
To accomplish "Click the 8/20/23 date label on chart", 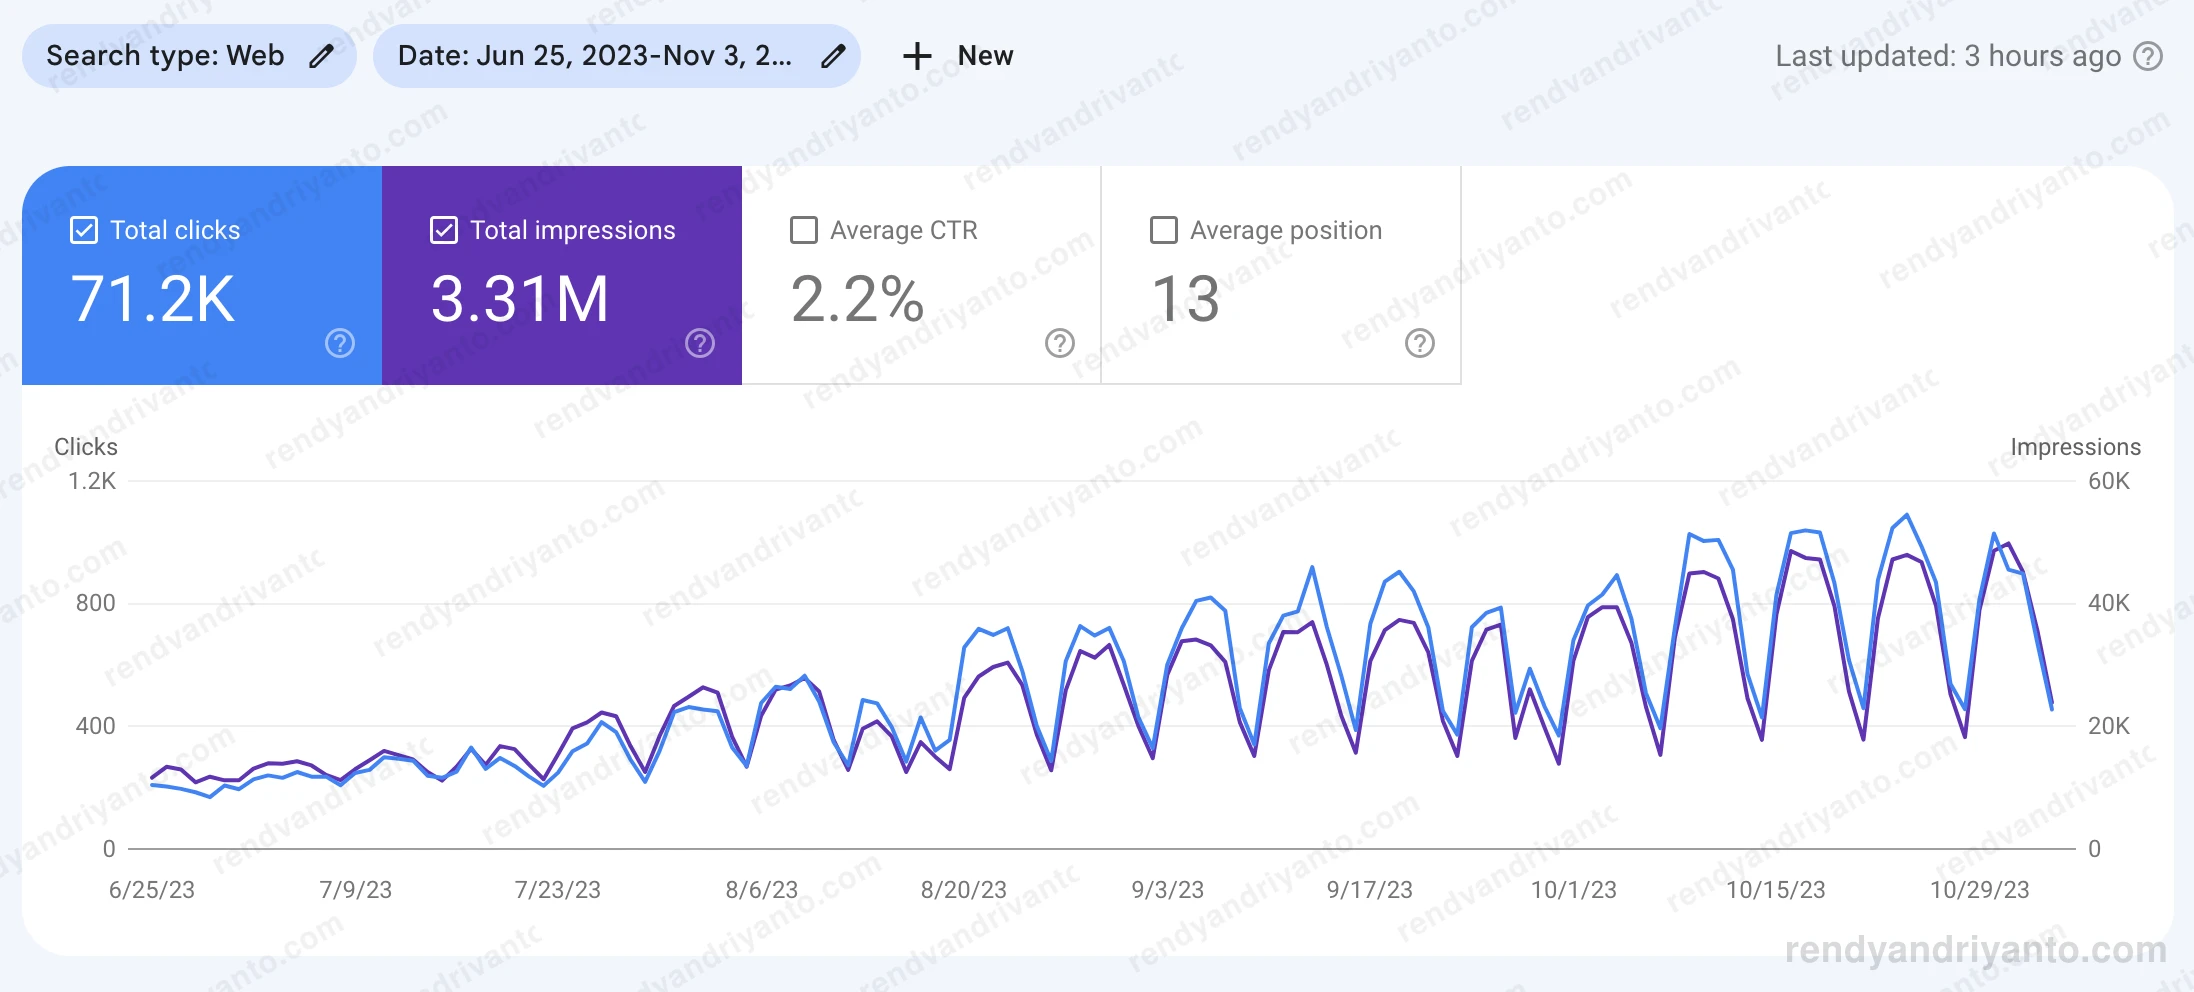I will point(964,890).
